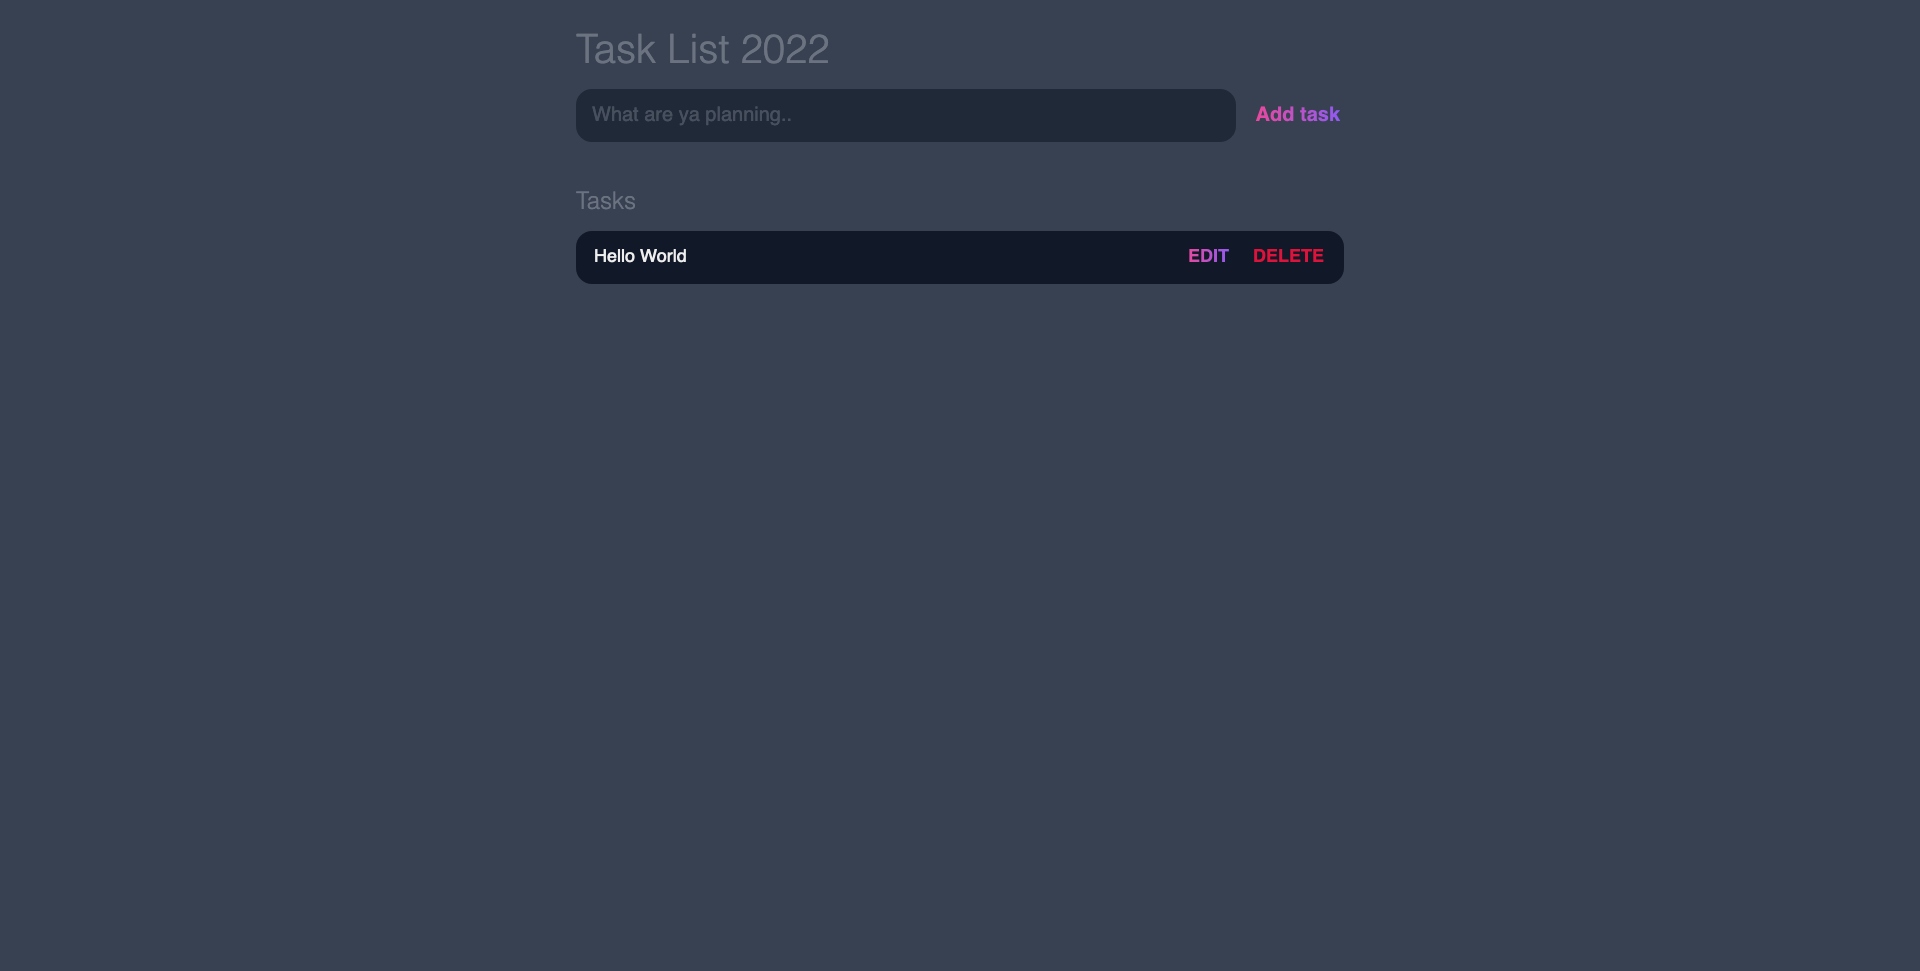Screen dimensions: 1920x971
Task: Delete the Hello World task
Action: pyautogui.click(x=1288, y=256)
